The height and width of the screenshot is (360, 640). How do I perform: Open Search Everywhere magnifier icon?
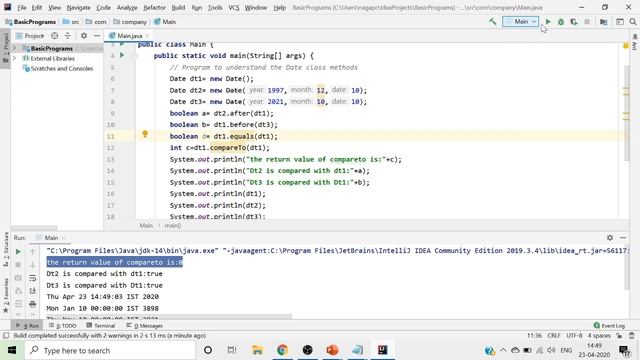pyautogui.click(x=633, y=22)
